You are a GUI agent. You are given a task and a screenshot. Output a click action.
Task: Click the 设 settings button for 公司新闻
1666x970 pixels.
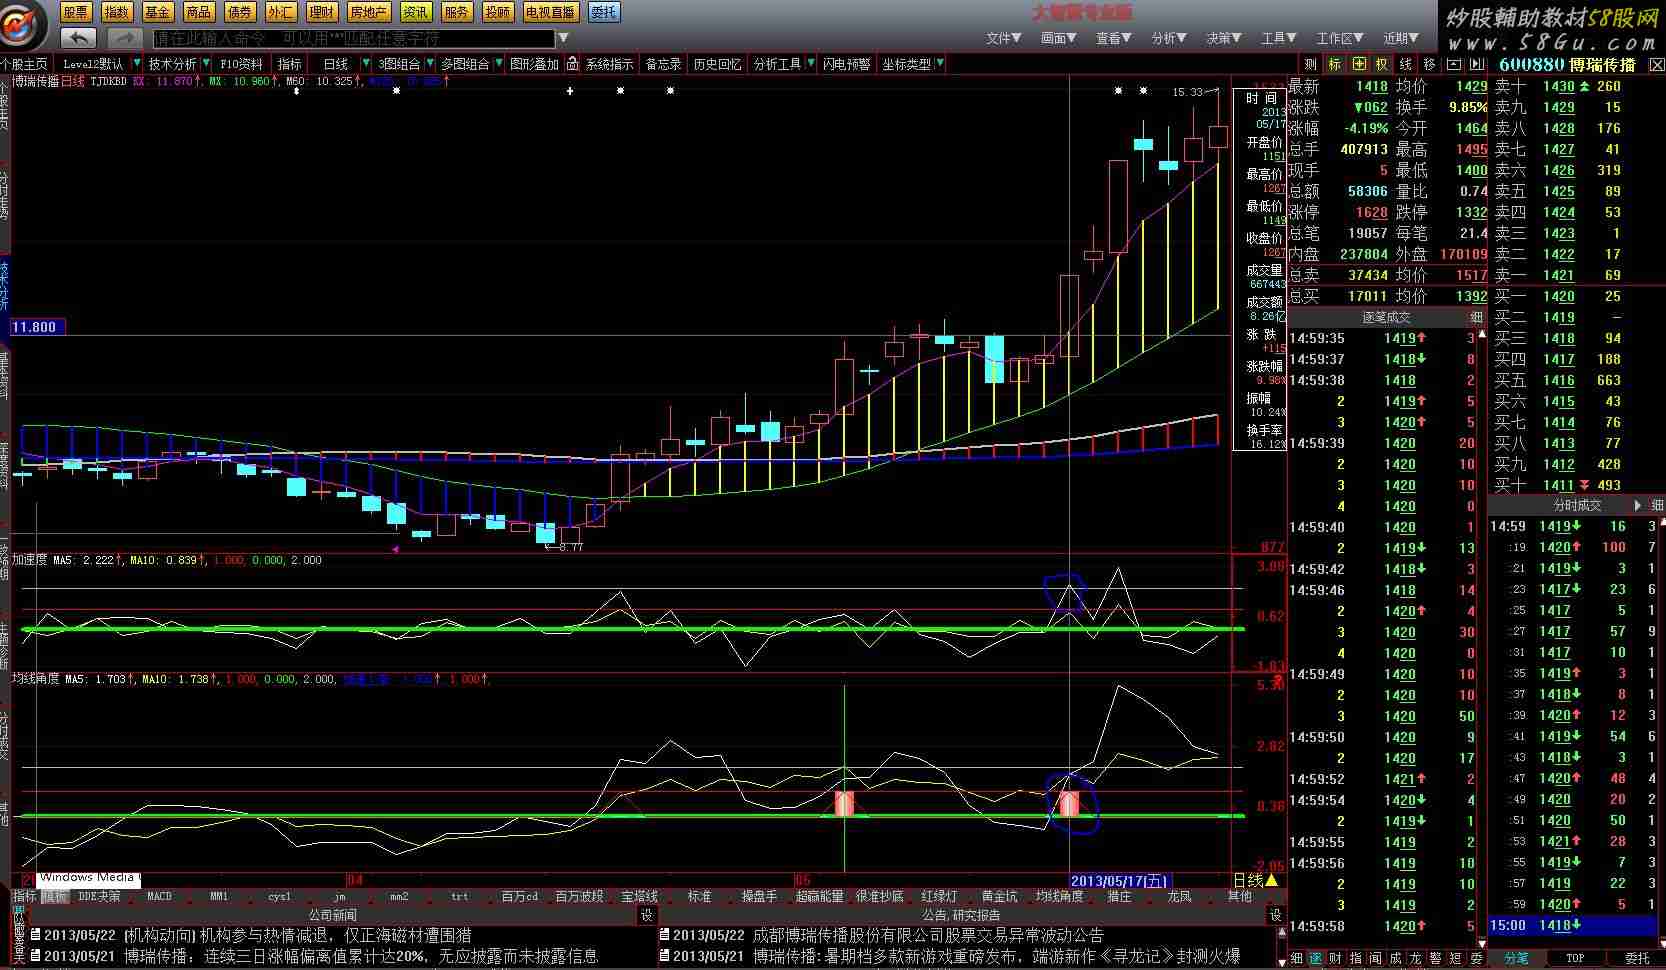click(x=646, y=915)
